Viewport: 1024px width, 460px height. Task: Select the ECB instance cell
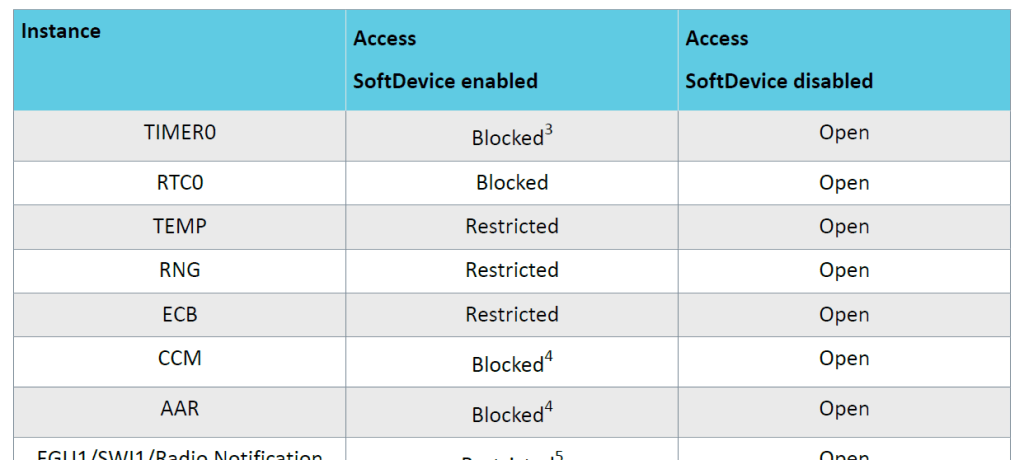180,314
